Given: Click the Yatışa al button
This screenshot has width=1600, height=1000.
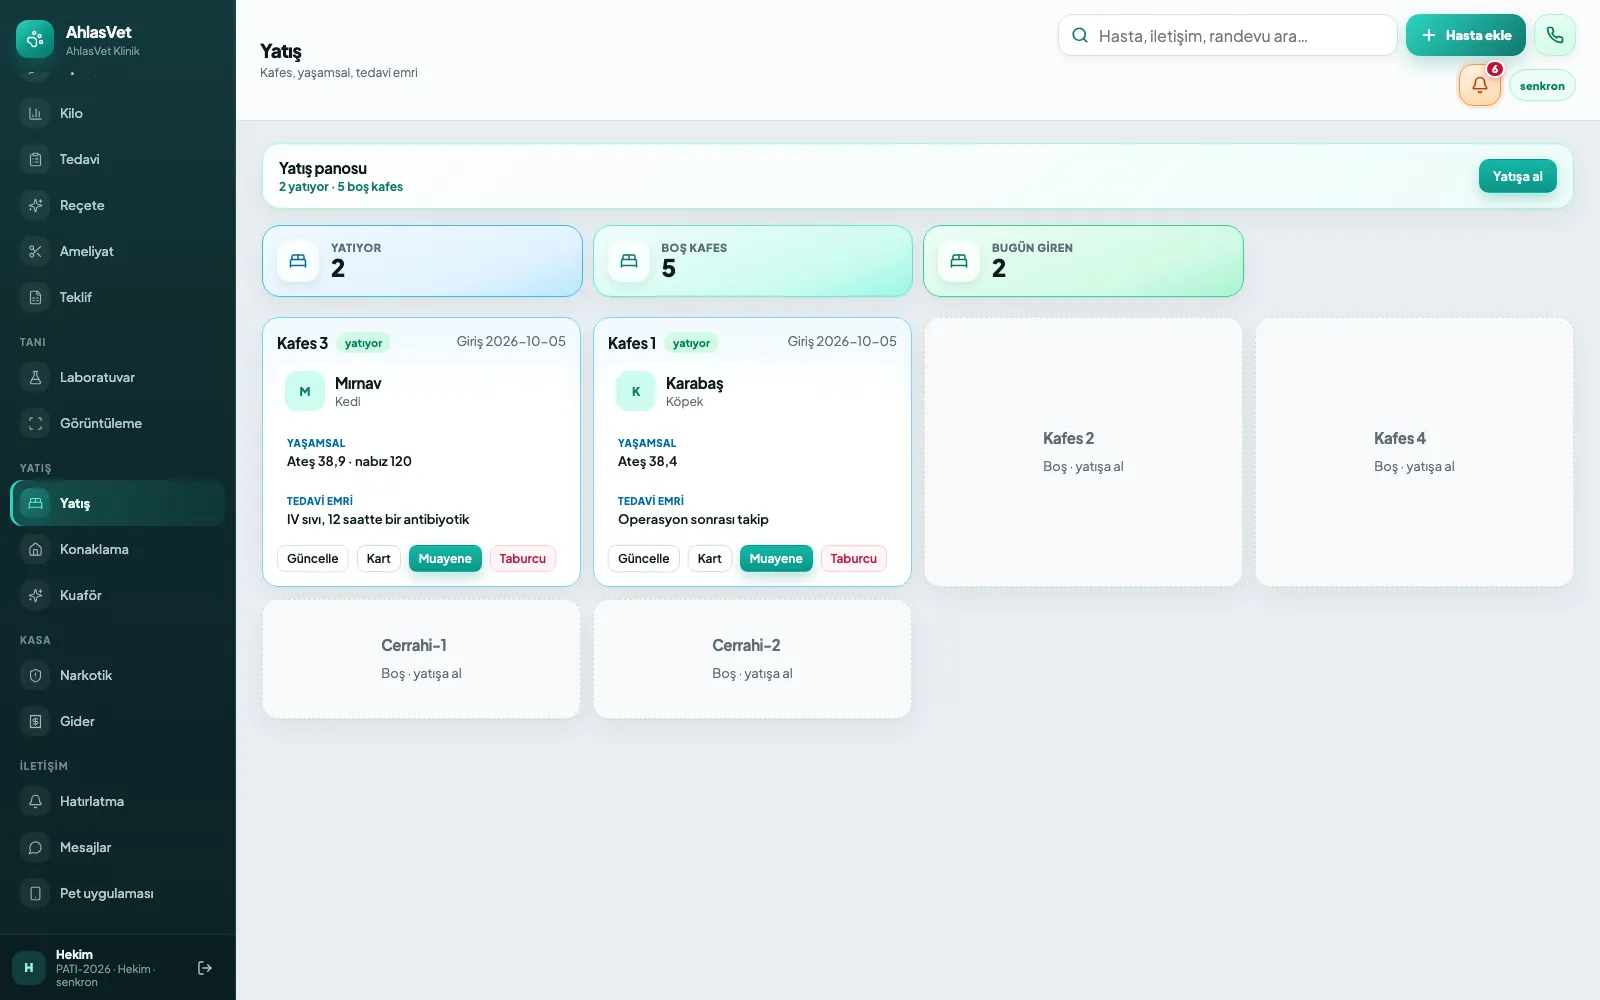Looking at the screenshot, I should 1518,176.
